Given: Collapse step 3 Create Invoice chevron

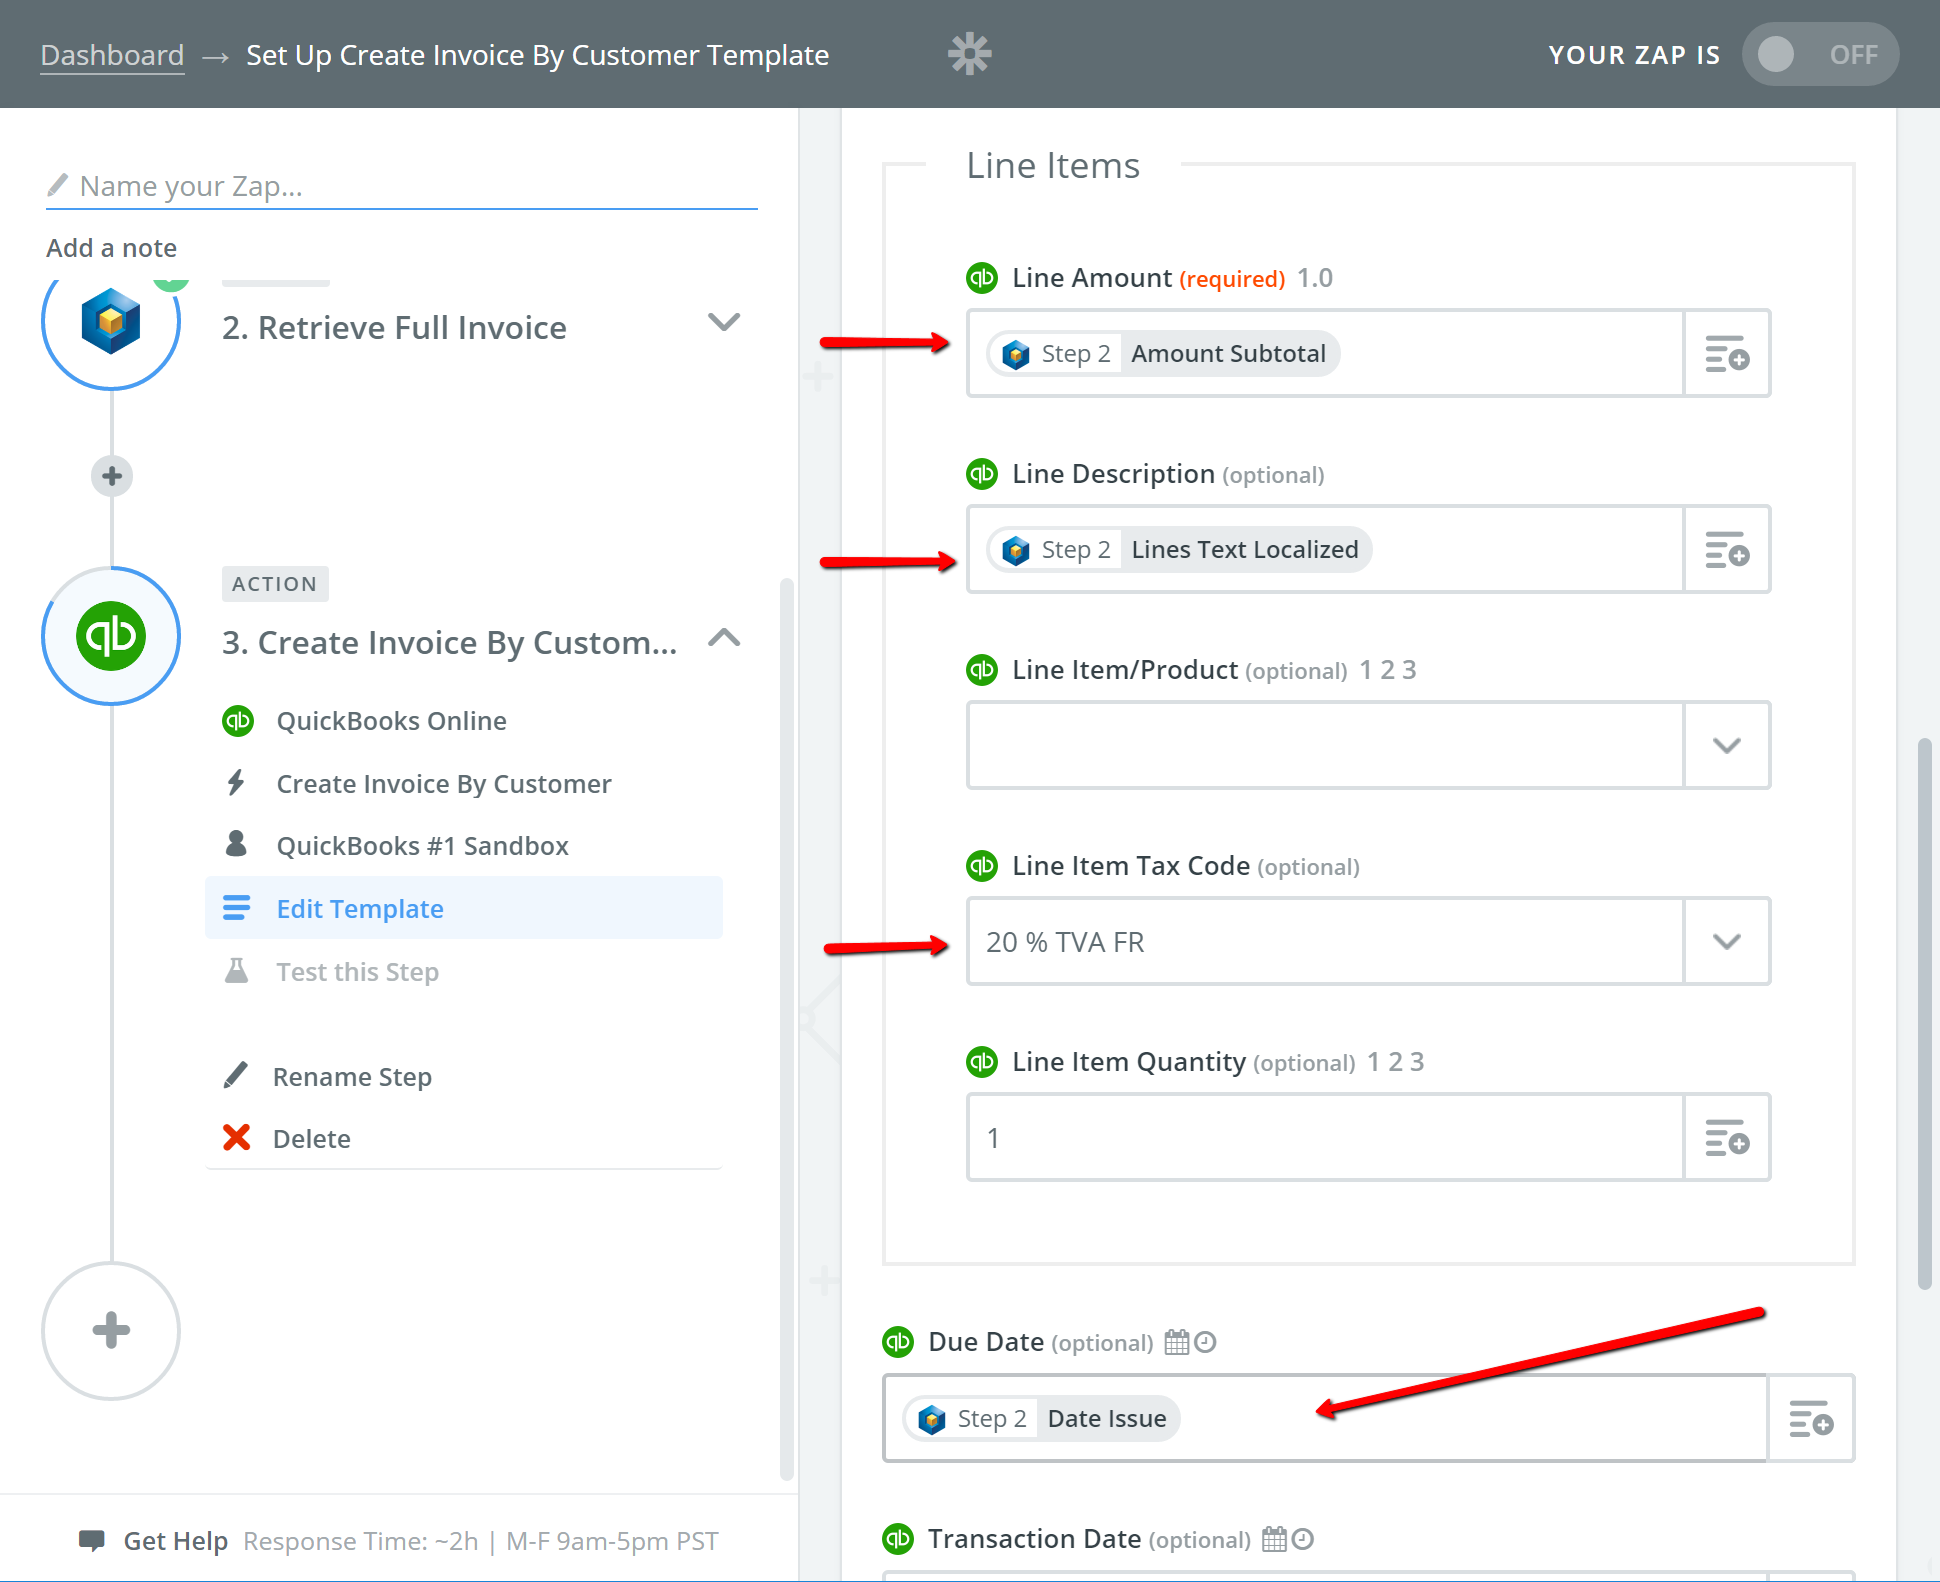Looking at the screenshot, I should [724, 638].
